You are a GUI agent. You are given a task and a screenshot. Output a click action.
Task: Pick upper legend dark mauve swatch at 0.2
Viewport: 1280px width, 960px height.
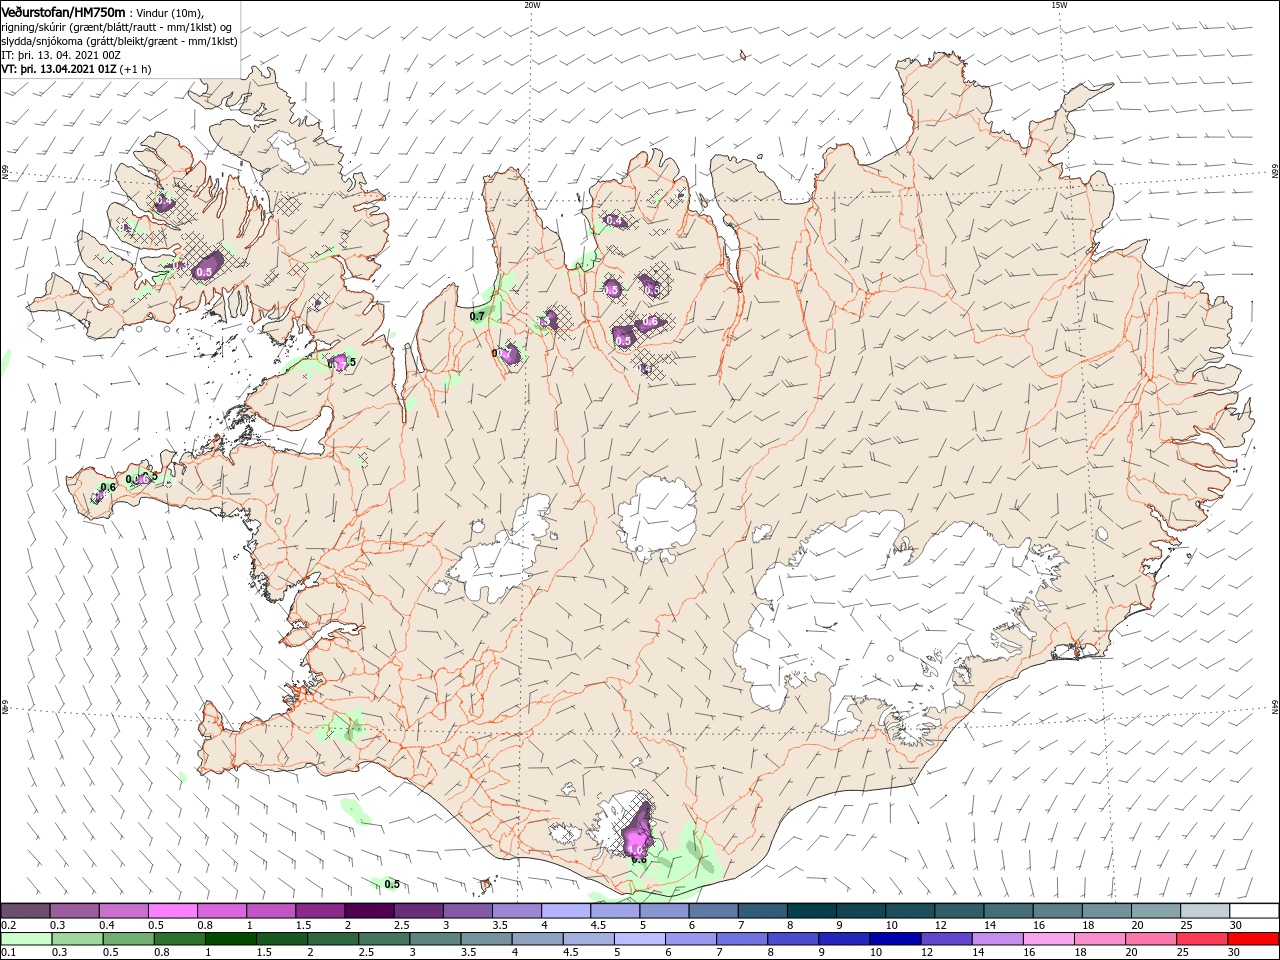tap(25, 911)
